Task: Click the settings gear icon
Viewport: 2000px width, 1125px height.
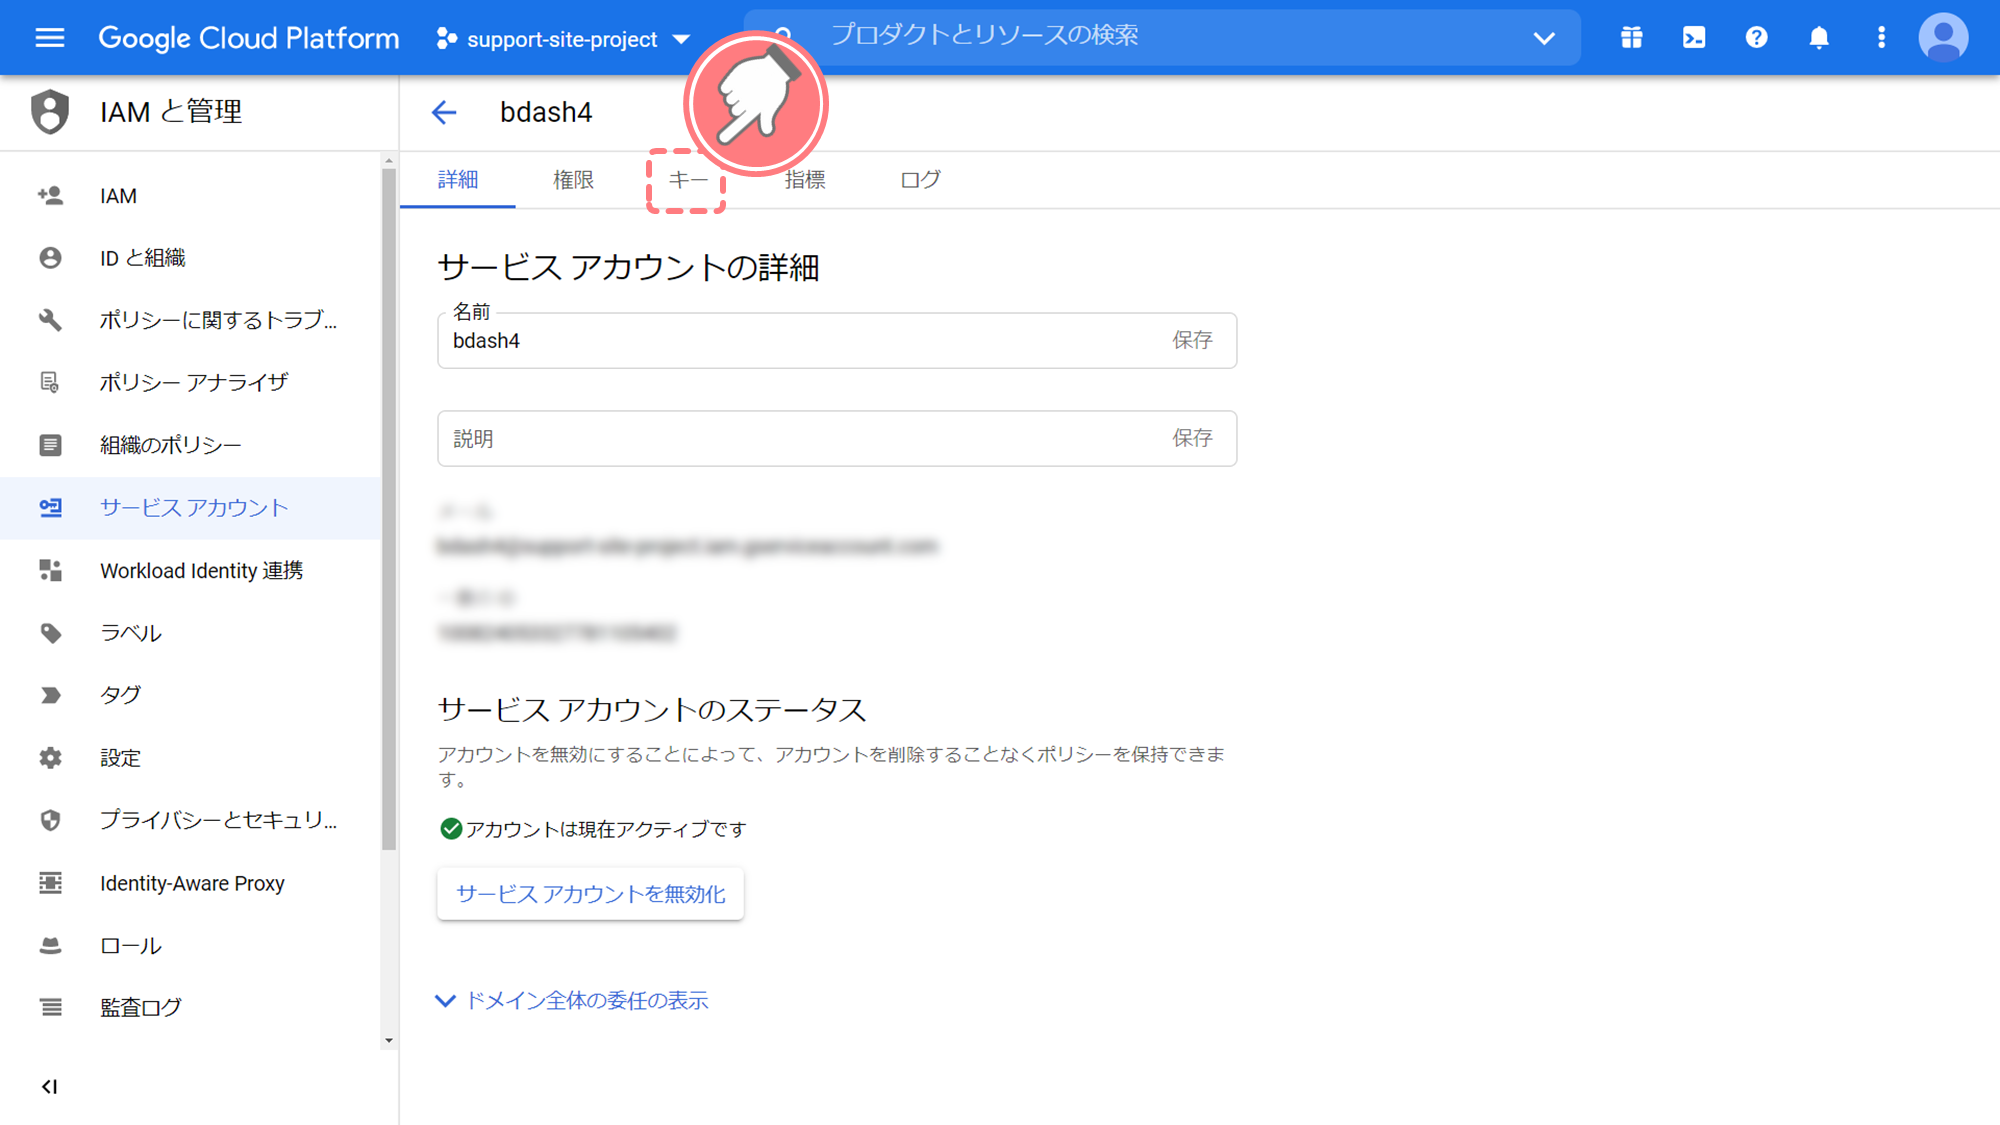Action: click(x=50, y=758)
